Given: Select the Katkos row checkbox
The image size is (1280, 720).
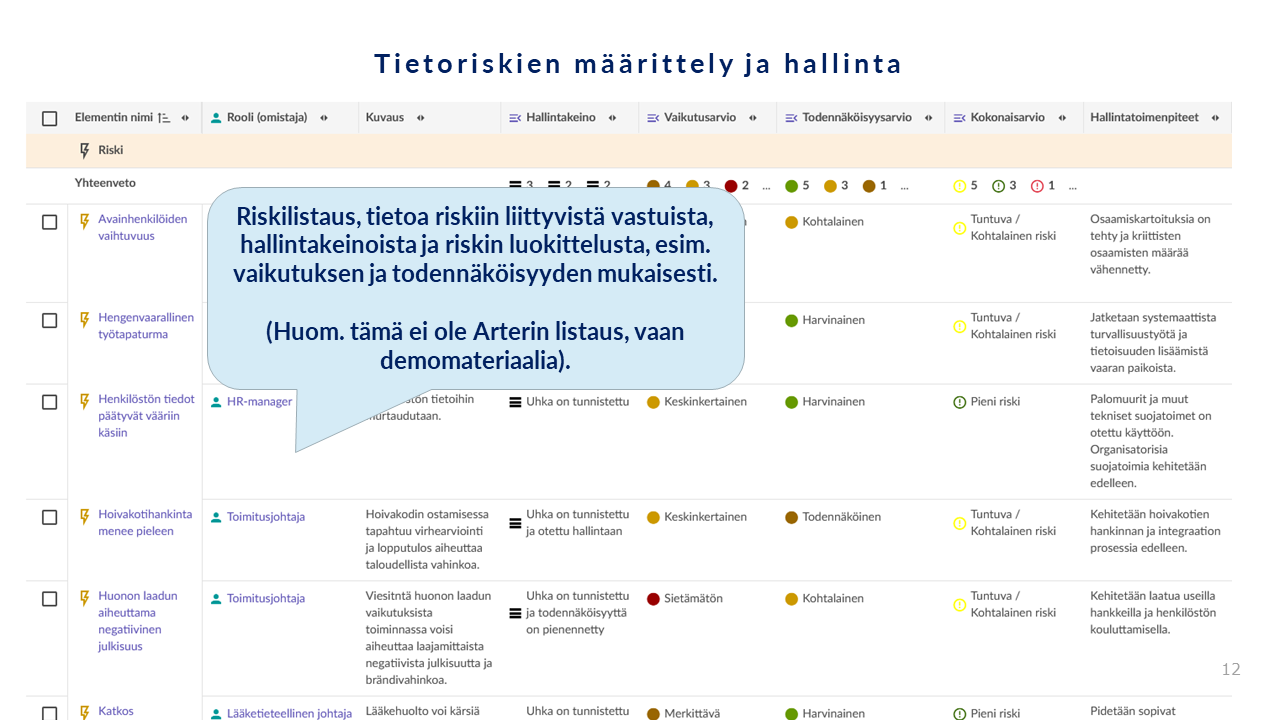Looking at the screenshot, I should point(49,713).
